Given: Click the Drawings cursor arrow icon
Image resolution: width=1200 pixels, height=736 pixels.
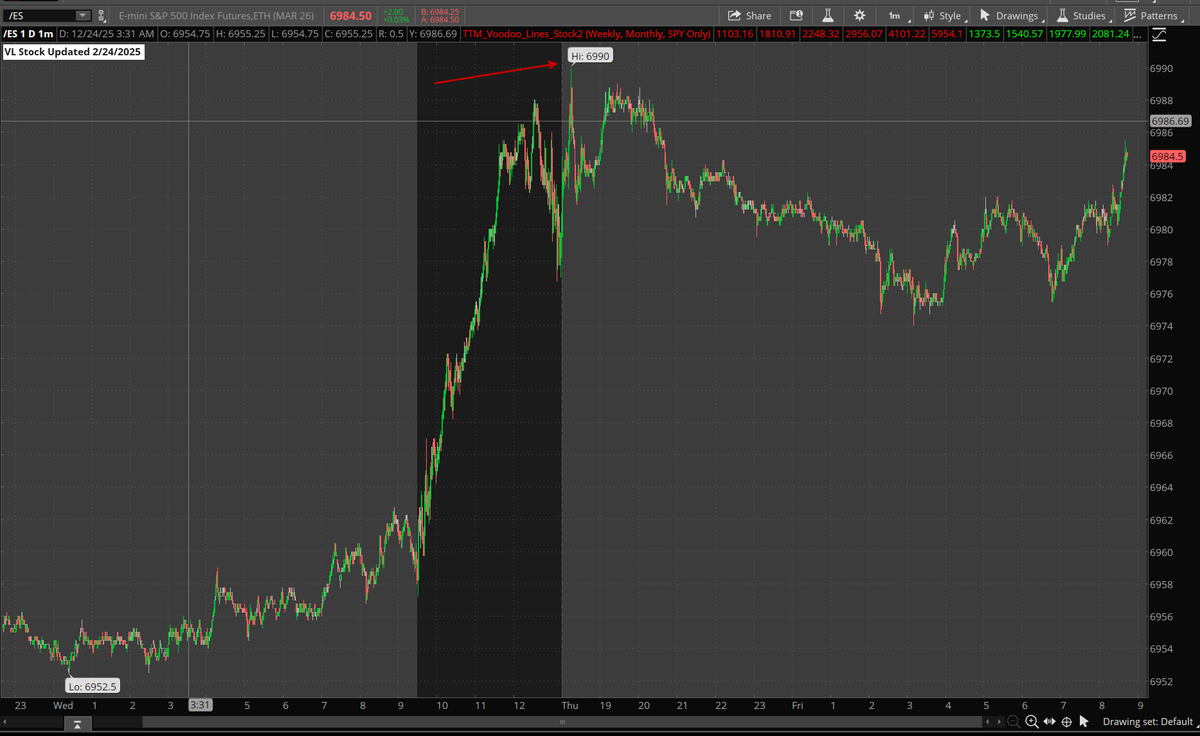Looking at the screenshot, I should click(984, 15).
